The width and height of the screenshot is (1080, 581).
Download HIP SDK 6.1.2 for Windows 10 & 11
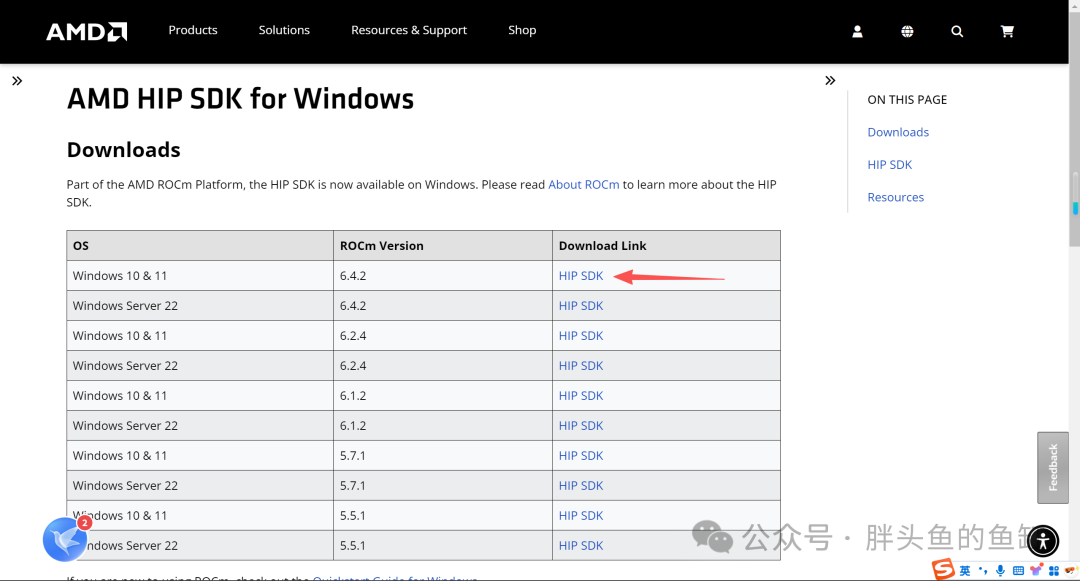[x=581, y=396]
